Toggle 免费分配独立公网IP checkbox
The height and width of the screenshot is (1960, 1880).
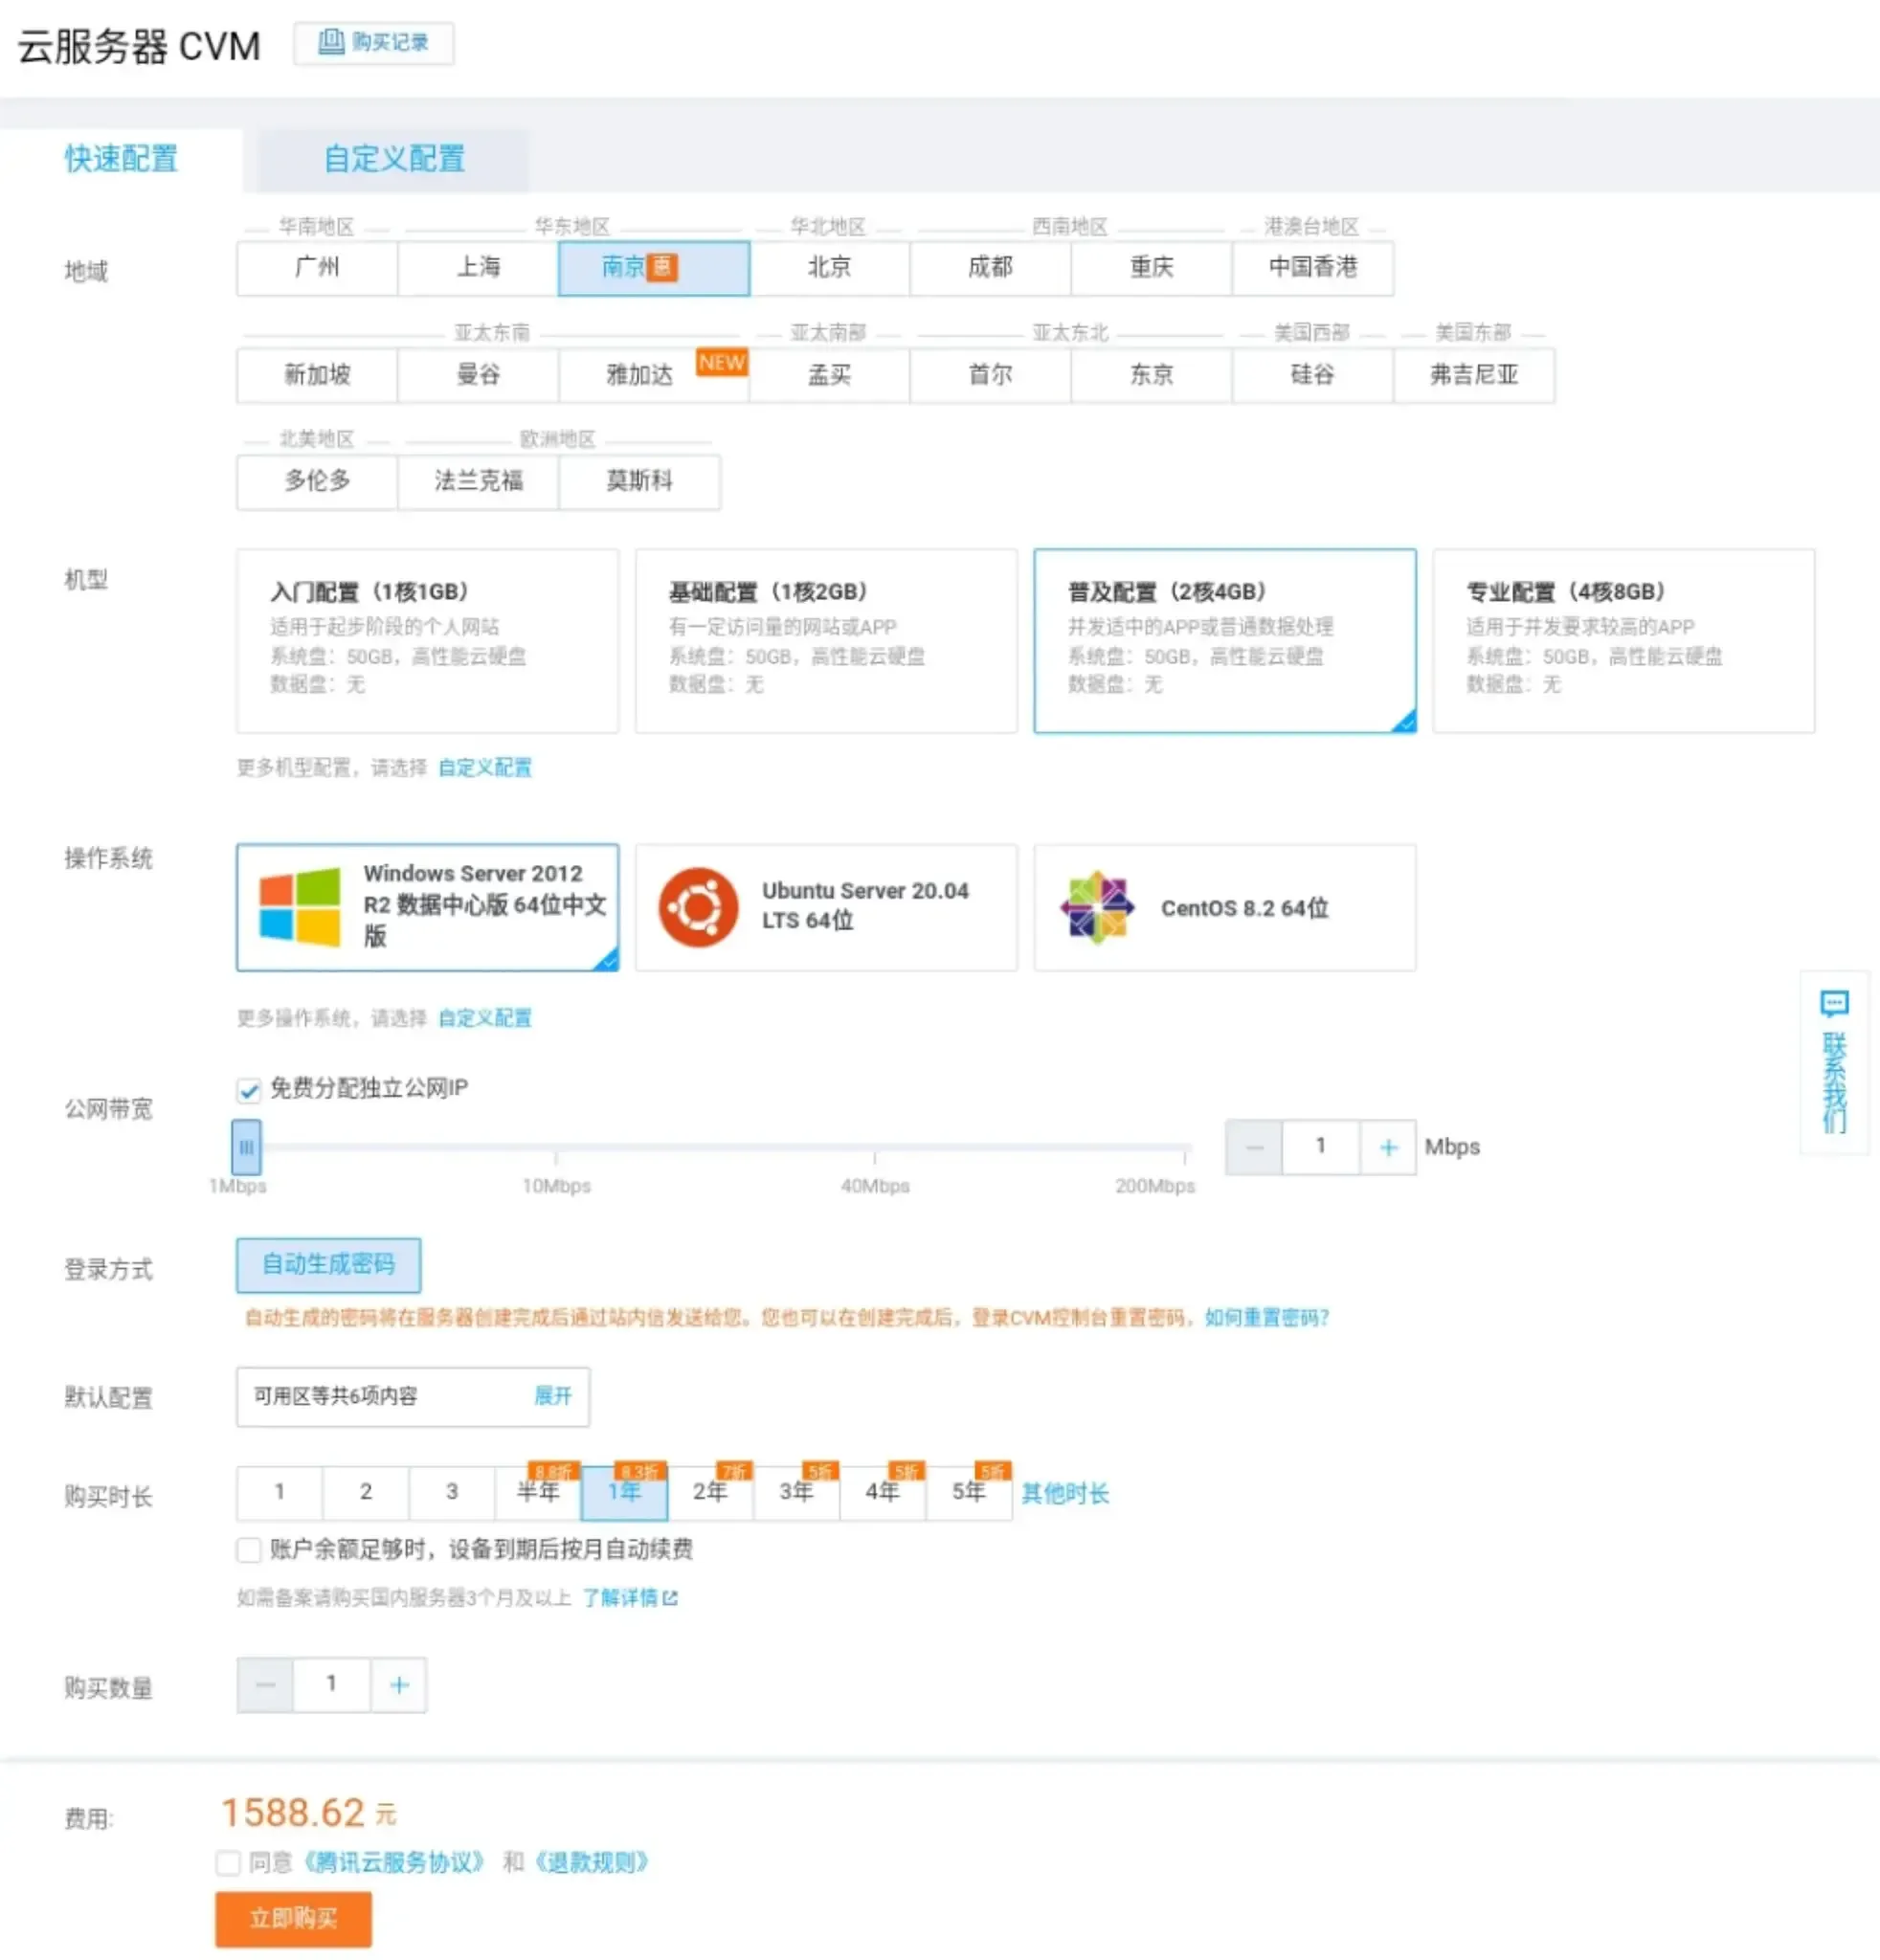tap(249, 1089)
